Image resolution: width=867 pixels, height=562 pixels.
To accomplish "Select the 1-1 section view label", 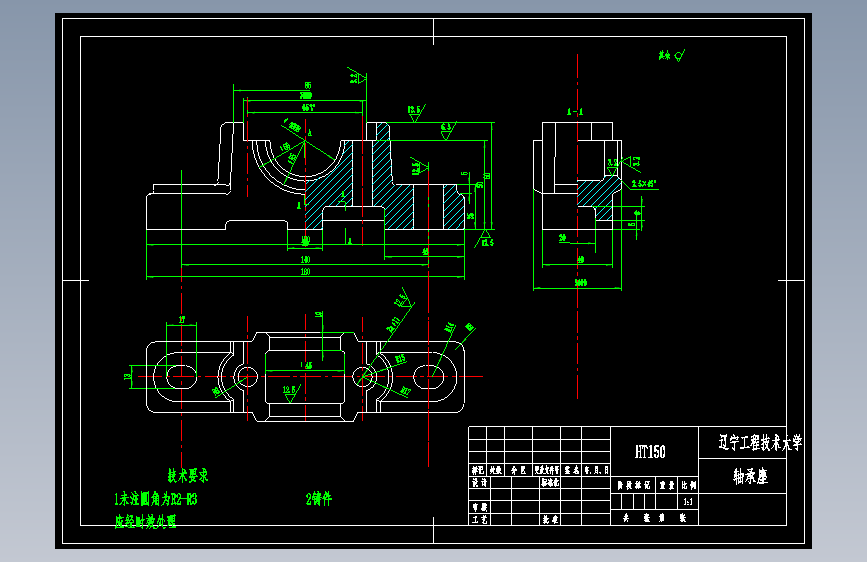I will coord(574,112).
